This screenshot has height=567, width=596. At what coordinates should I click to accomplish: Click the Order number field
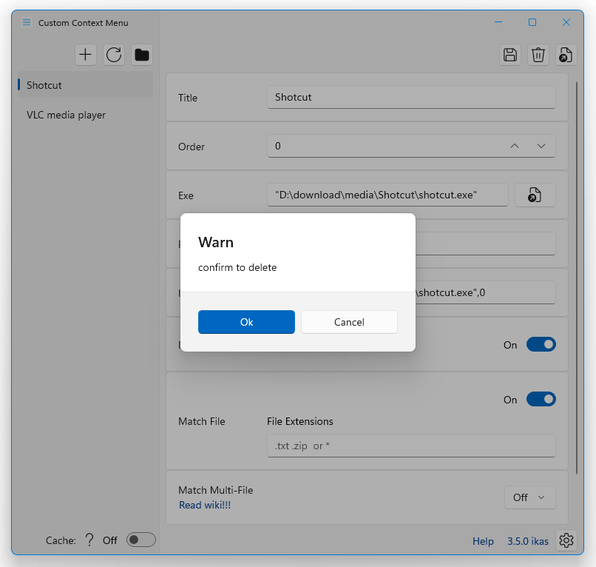tap(411, 146)
